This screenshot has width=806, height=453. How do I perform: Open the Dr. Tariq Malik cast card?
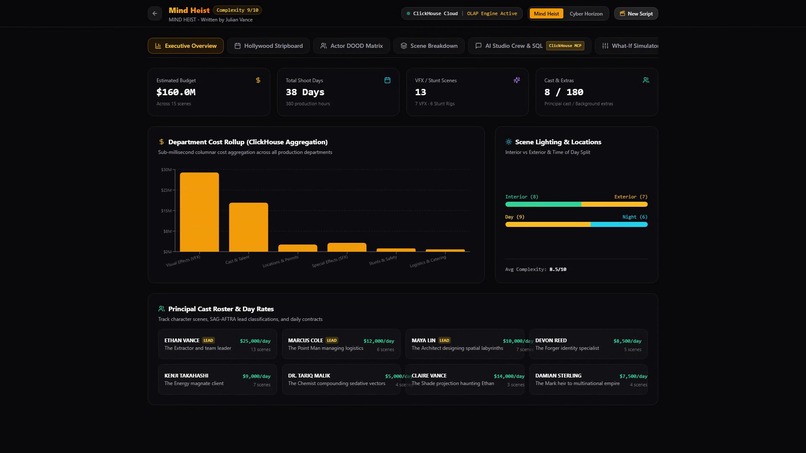point(341,379)
